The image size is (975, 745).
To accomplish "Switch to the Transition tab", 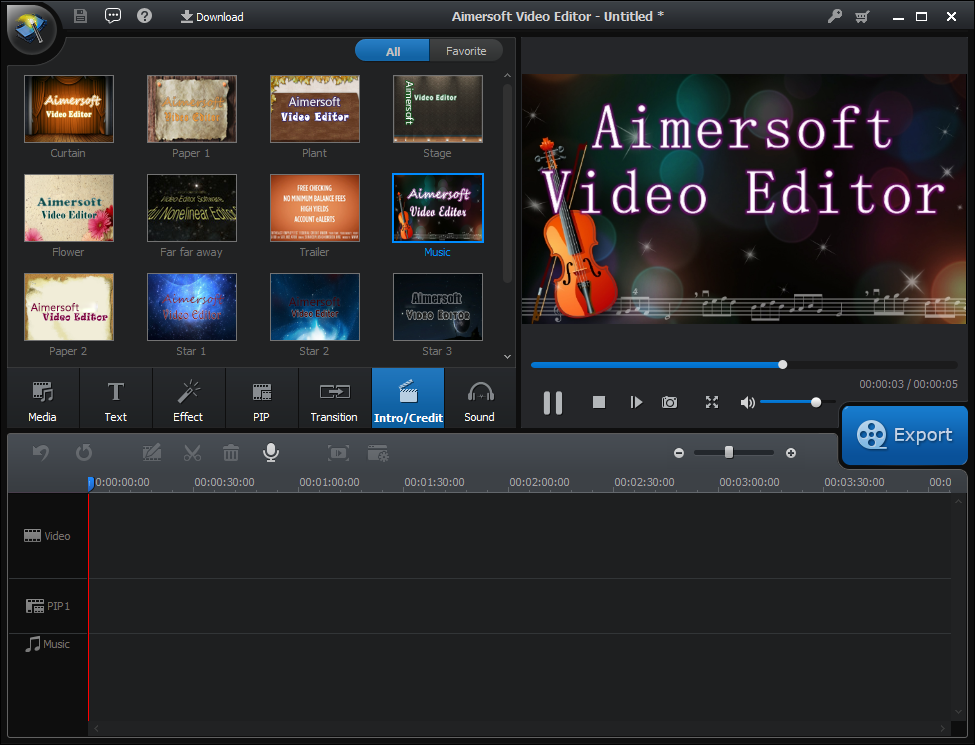I will pos(334,399).
